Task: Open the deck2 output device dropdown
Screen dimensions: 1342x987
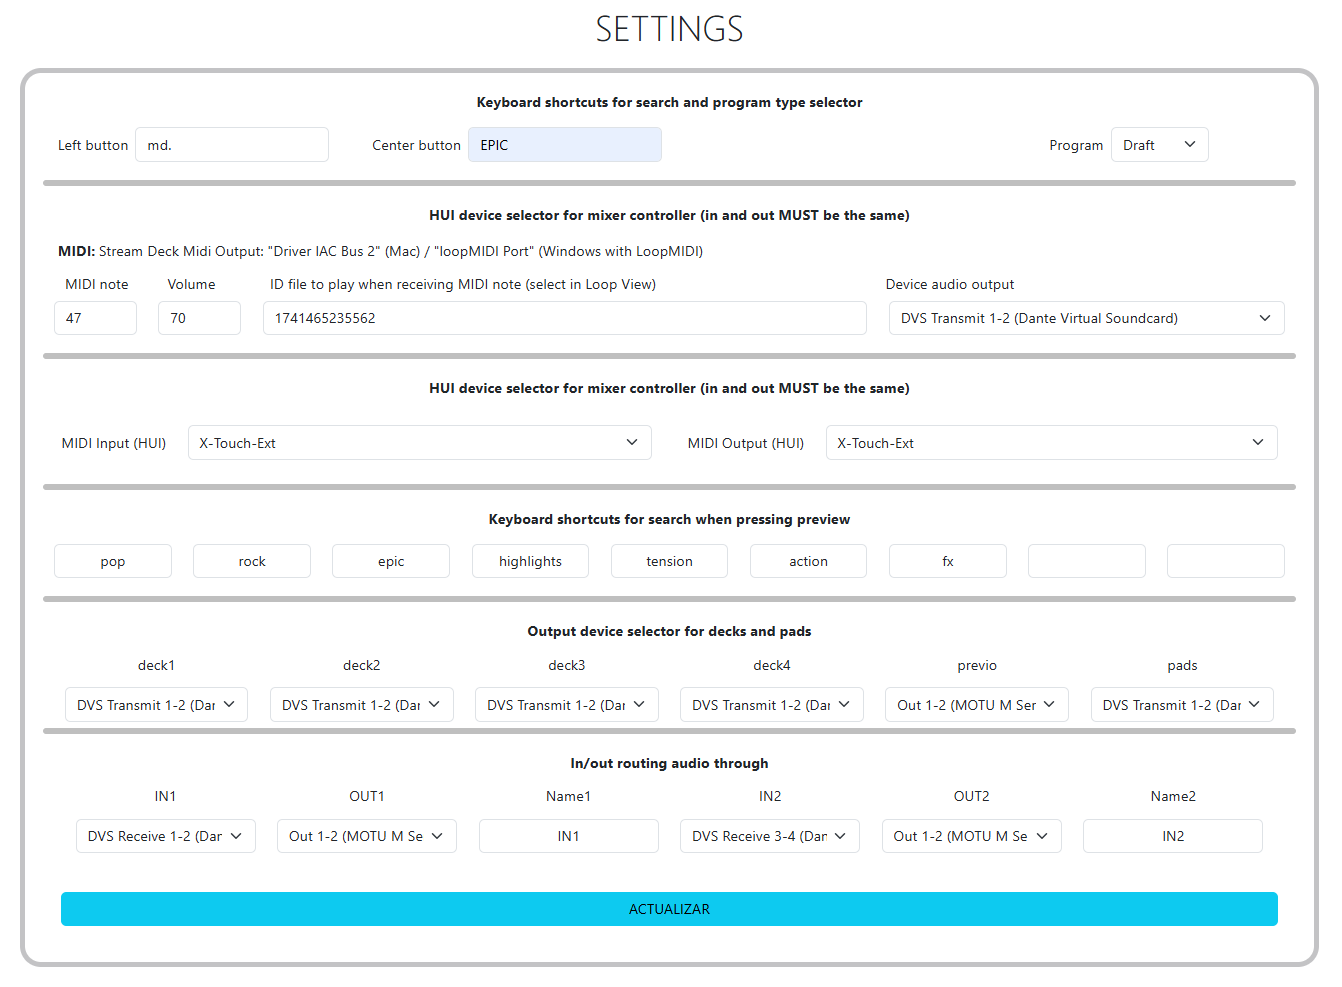Action: (x=362, y=705)
